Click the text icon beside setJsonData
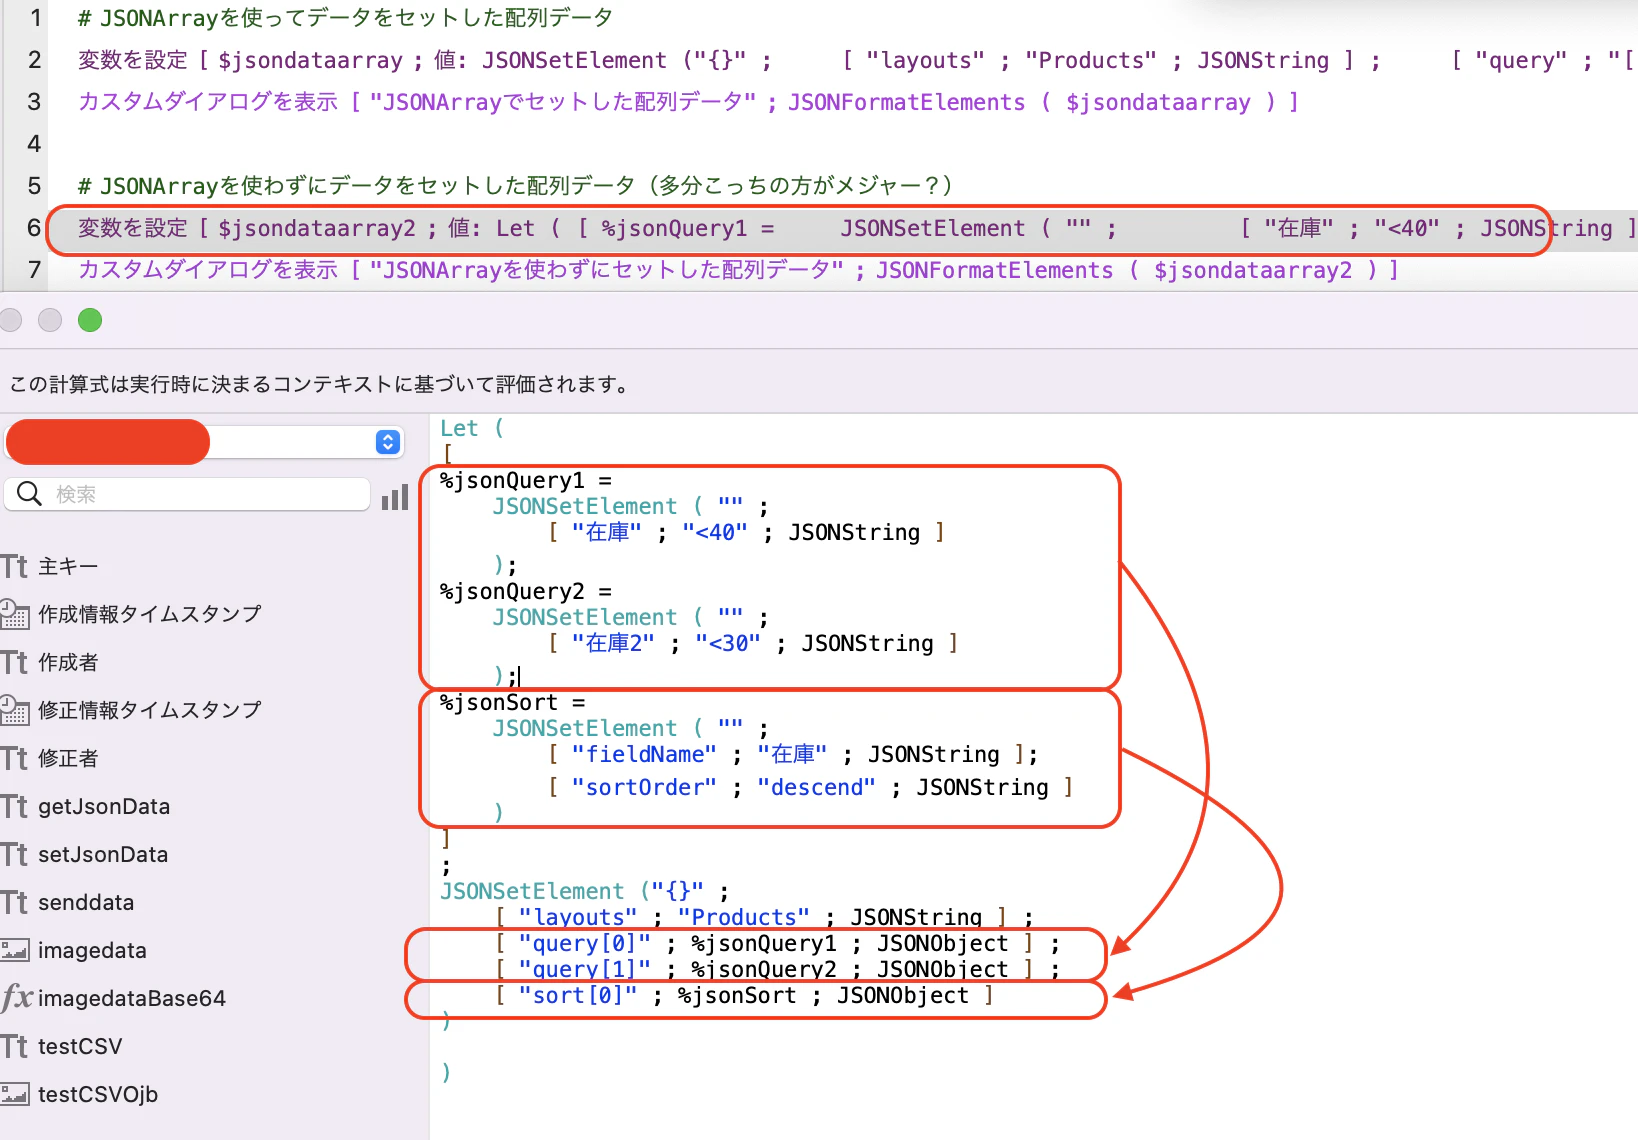 coord(14,855)
